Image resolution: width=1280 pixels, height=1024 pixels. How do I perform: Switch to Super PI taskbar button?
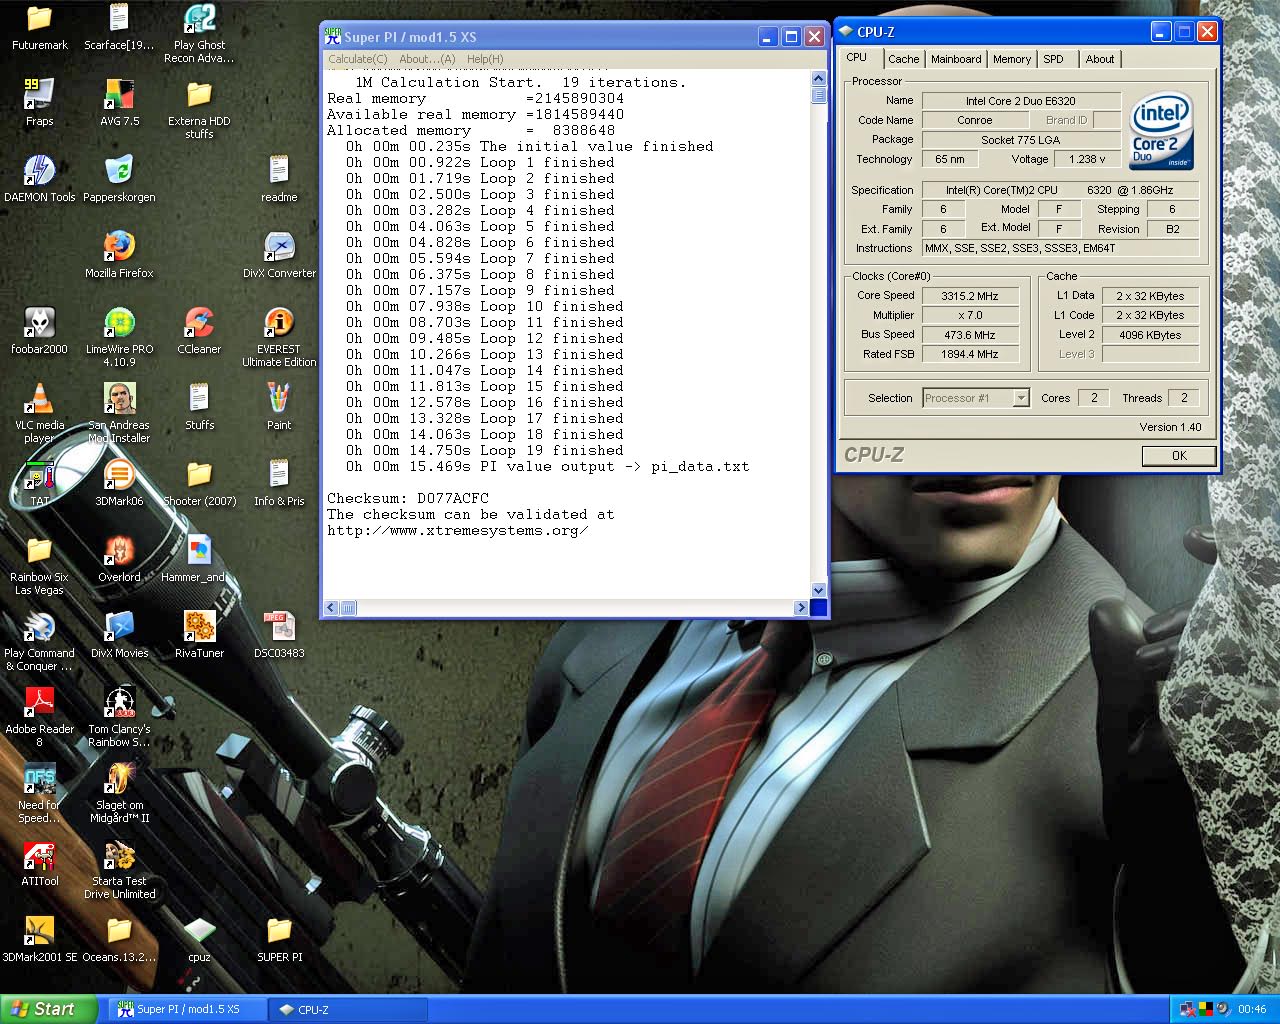coord(187,1010)
